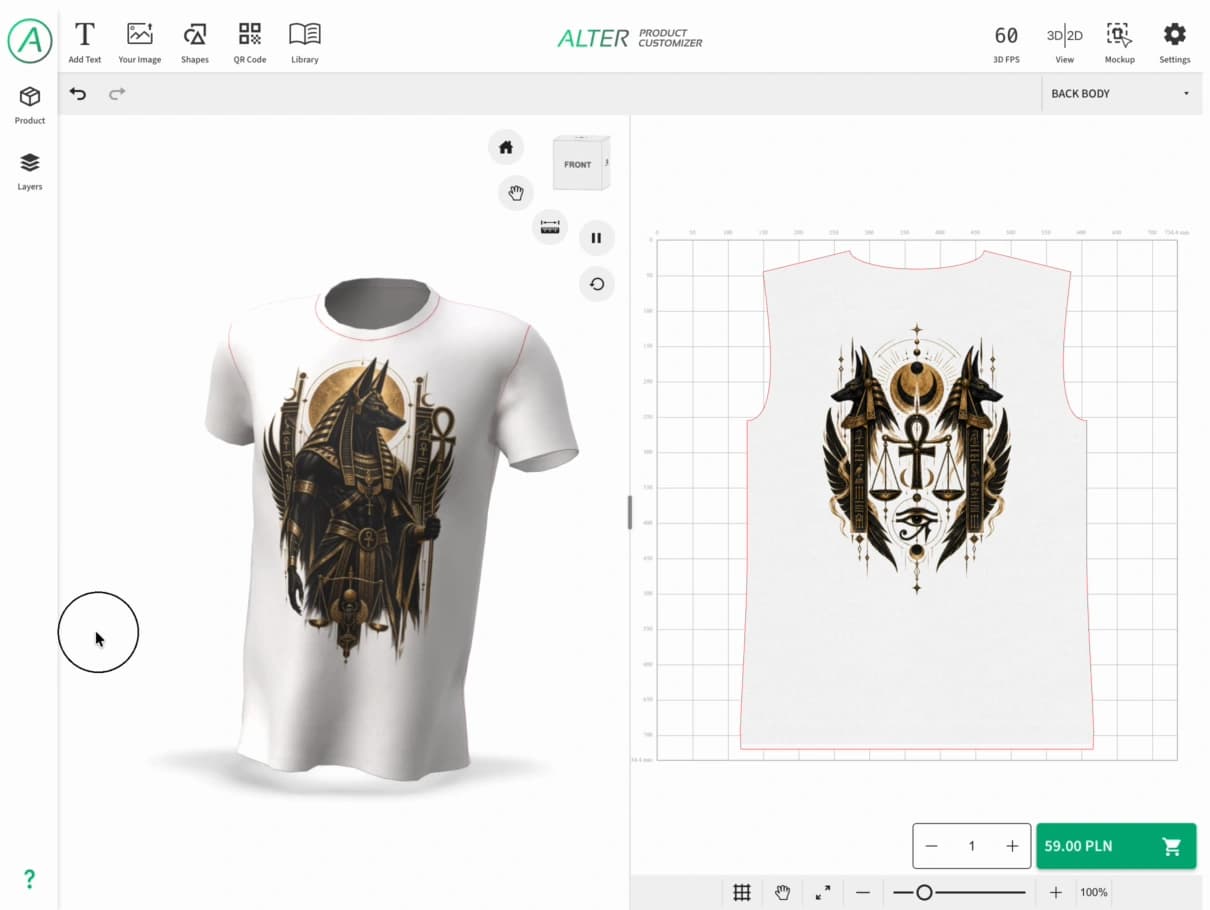Select the hand pan tool in 3D view

516,192
